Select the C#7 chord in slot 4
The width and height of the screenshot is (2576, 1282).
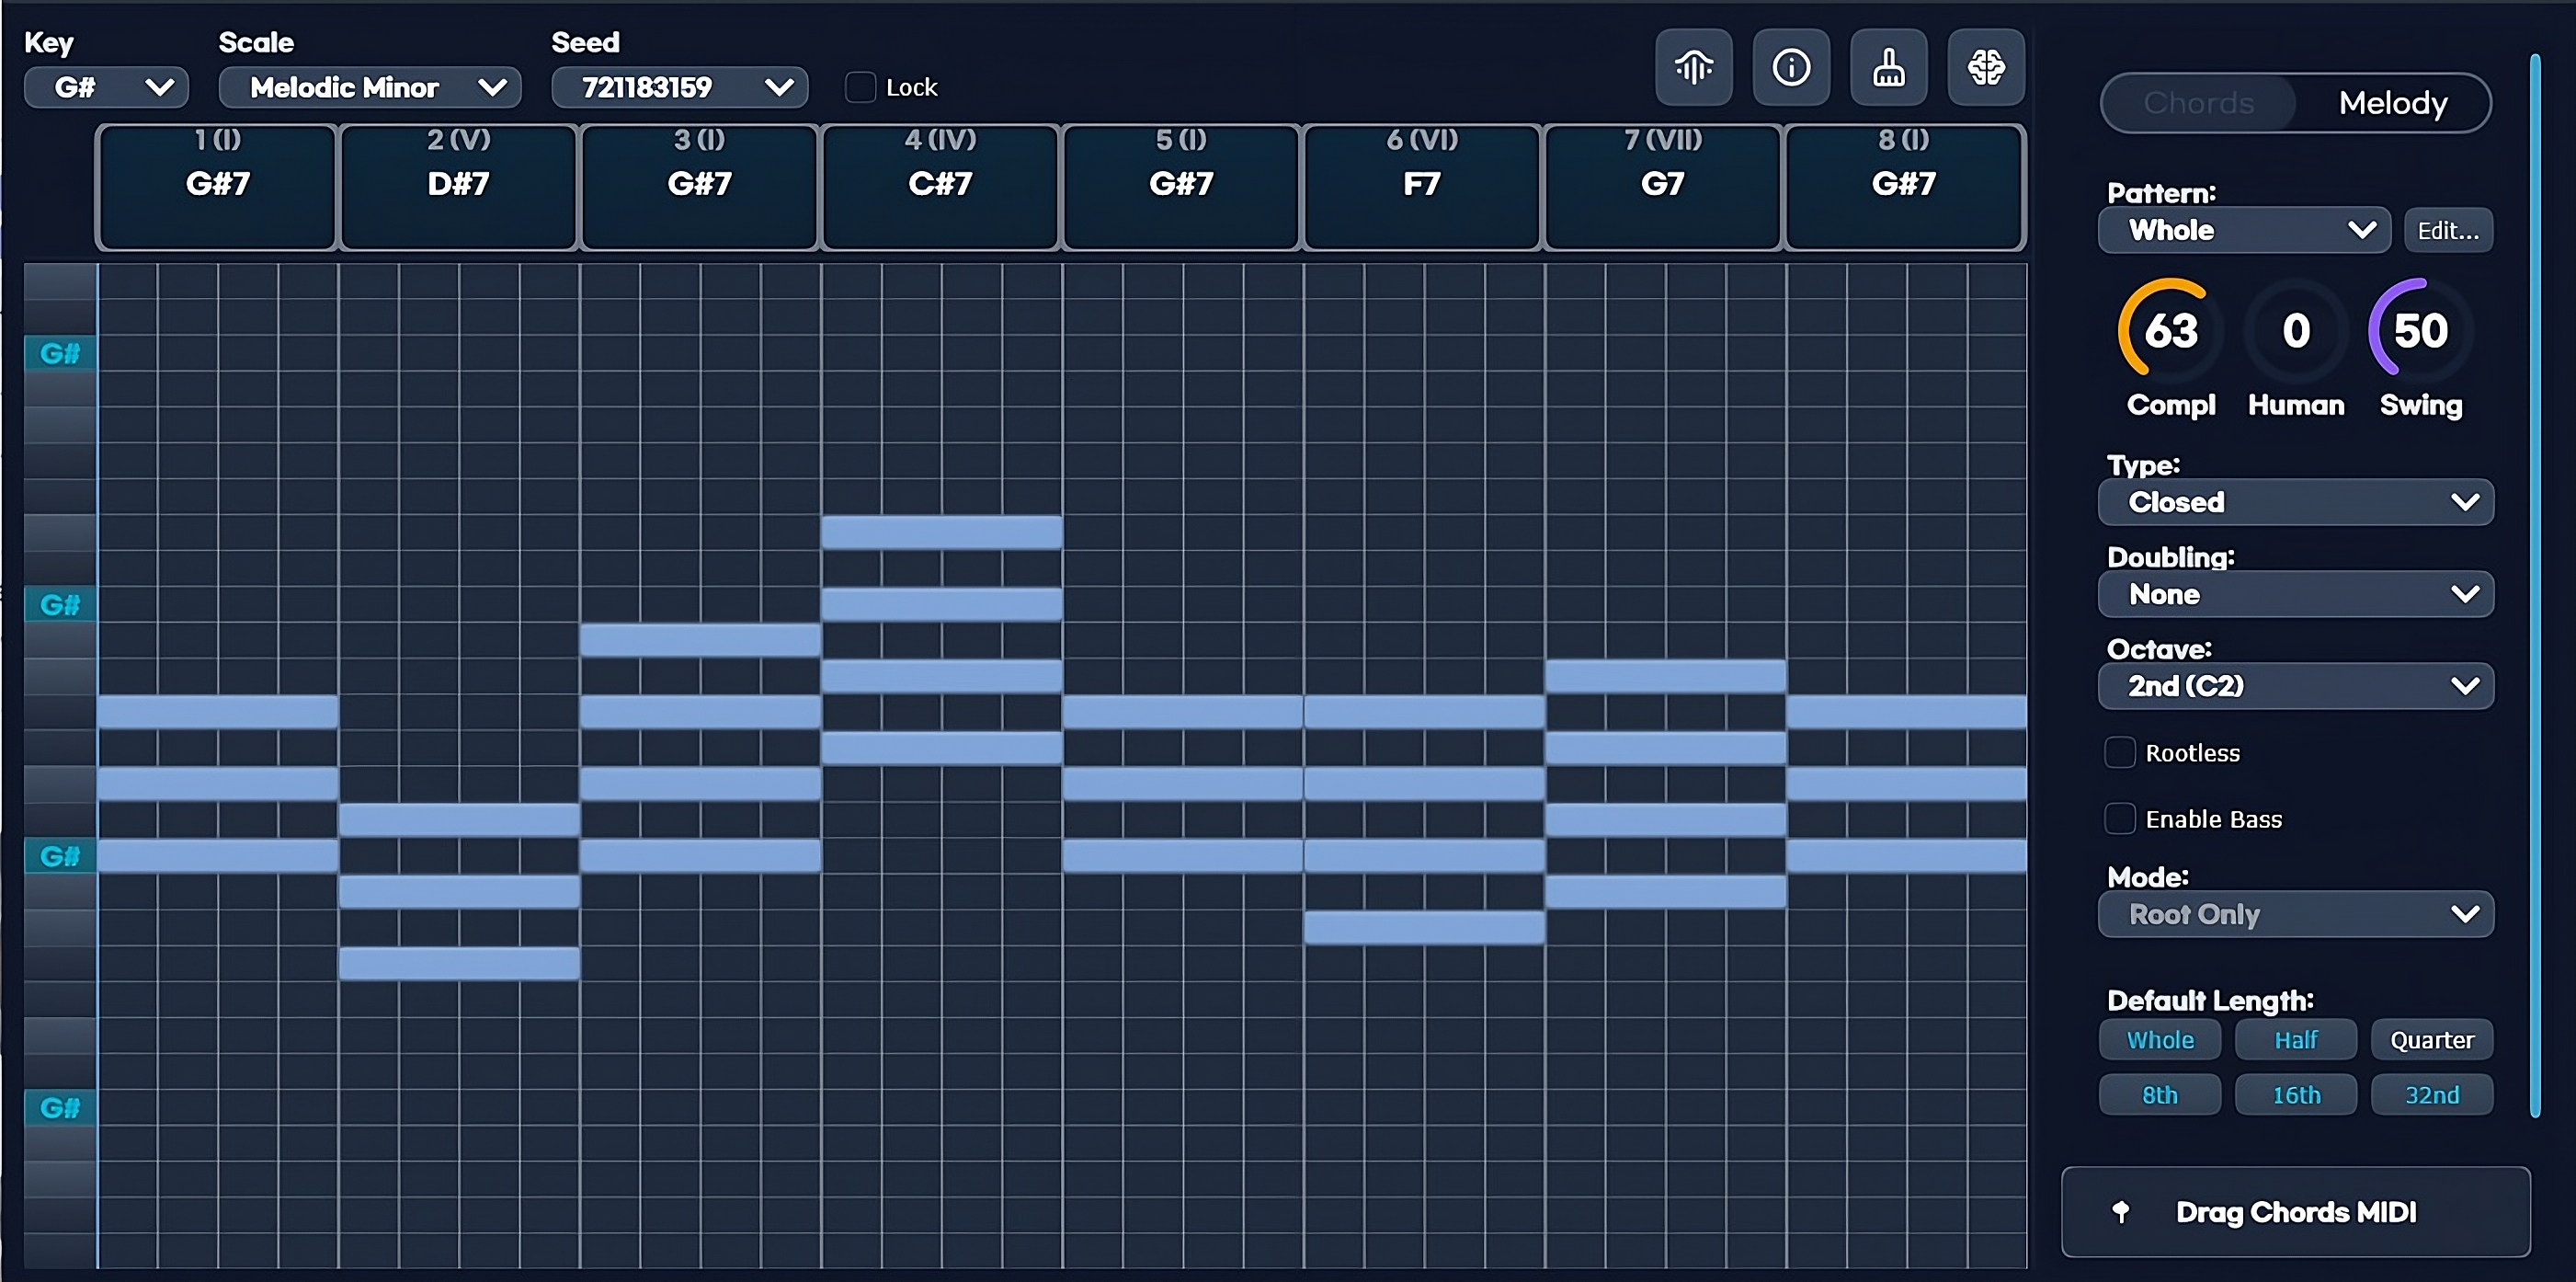coord(939,185)
